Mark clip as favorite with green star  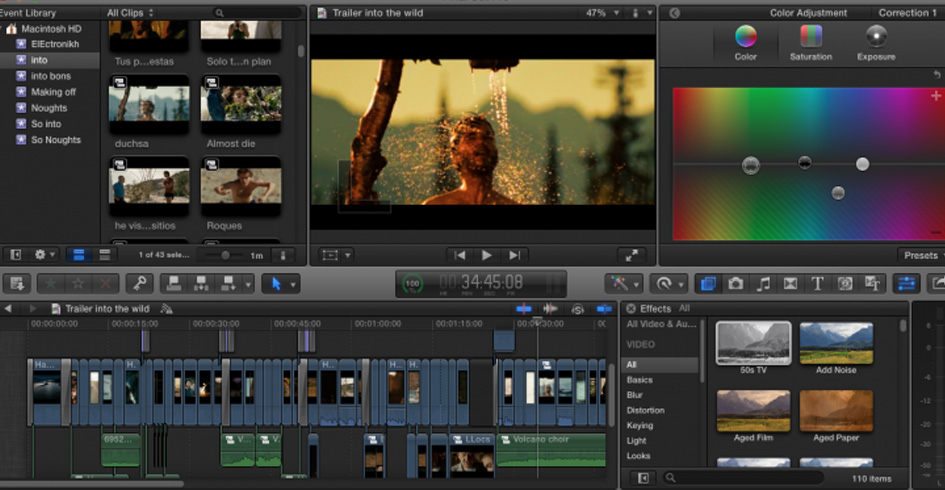[51, 283]
